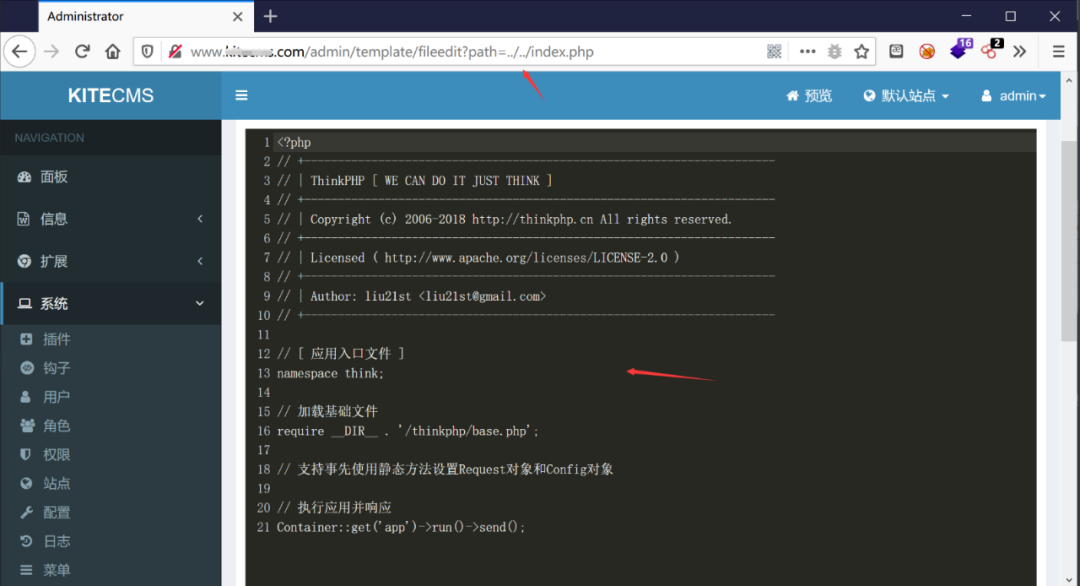Click the browser forward arrow
Screen dimensions: 1080x586
(x=52, y=52)
